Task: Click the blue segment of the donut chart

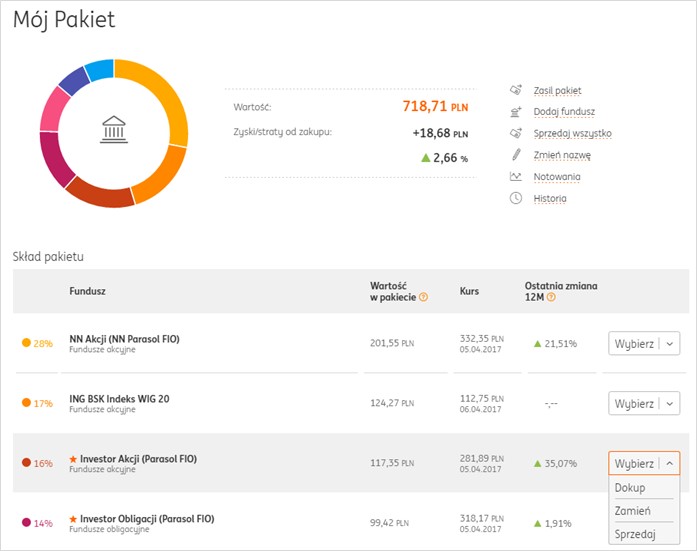Action: (100, 69)
